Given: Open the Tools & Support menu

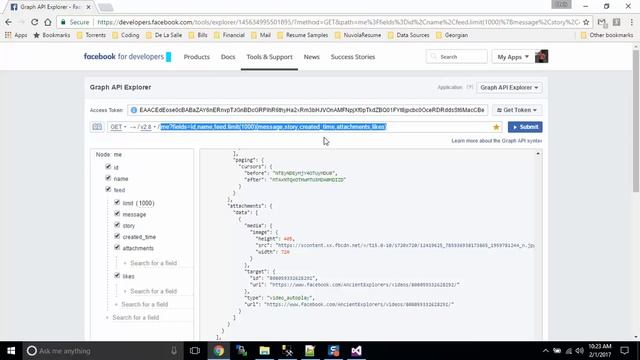Looking at the screenshot, I should pyautogui.click(x=269, y=57).
